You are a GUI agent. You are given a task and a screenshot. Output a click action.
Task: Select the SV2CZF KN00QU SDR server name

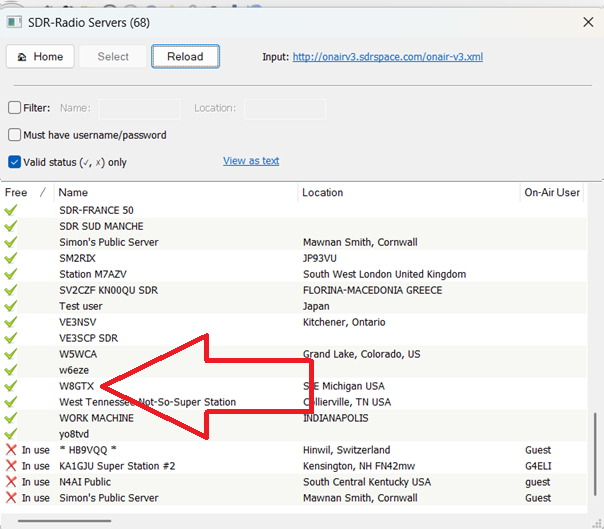[x=109, y=290]
